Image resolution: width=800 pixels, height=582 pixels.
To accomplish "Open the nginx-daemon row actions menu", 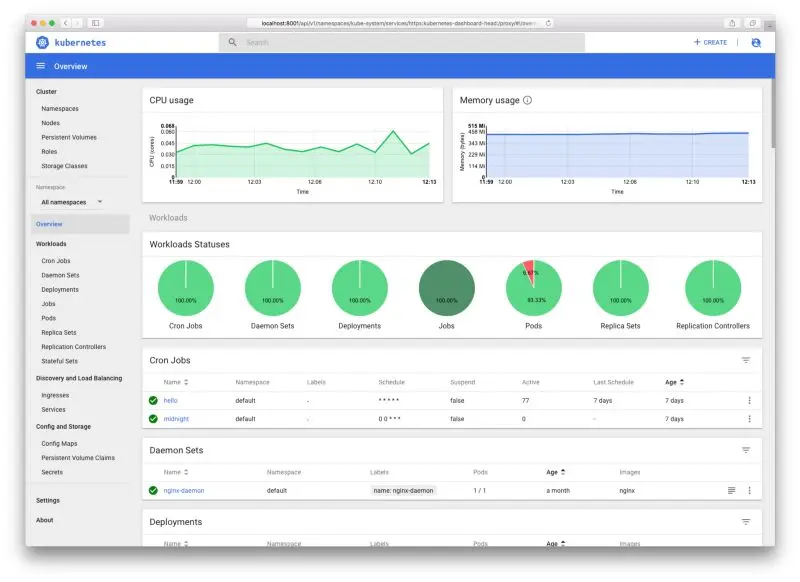I will (x=749, y=490).
